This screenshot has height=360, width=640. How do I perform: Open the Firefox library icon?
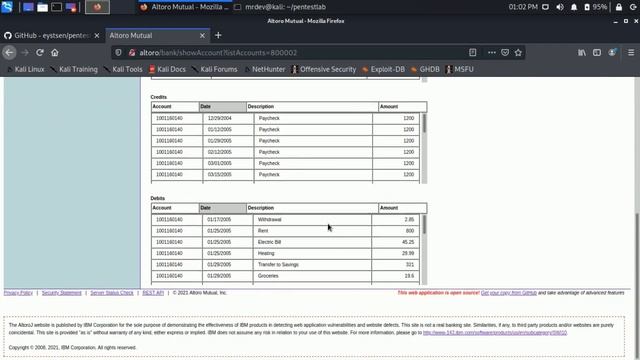coord(582,53)
